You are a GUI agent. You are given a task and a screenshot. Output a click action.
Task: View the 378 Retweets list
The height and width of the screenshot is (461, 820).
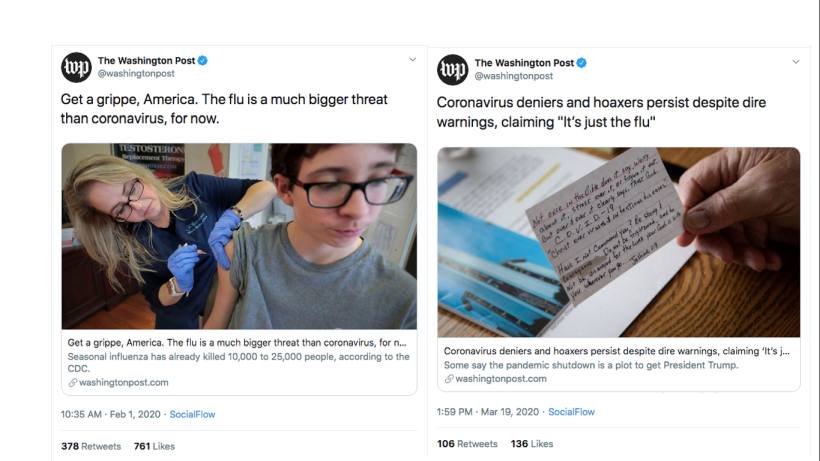point(91,446)
